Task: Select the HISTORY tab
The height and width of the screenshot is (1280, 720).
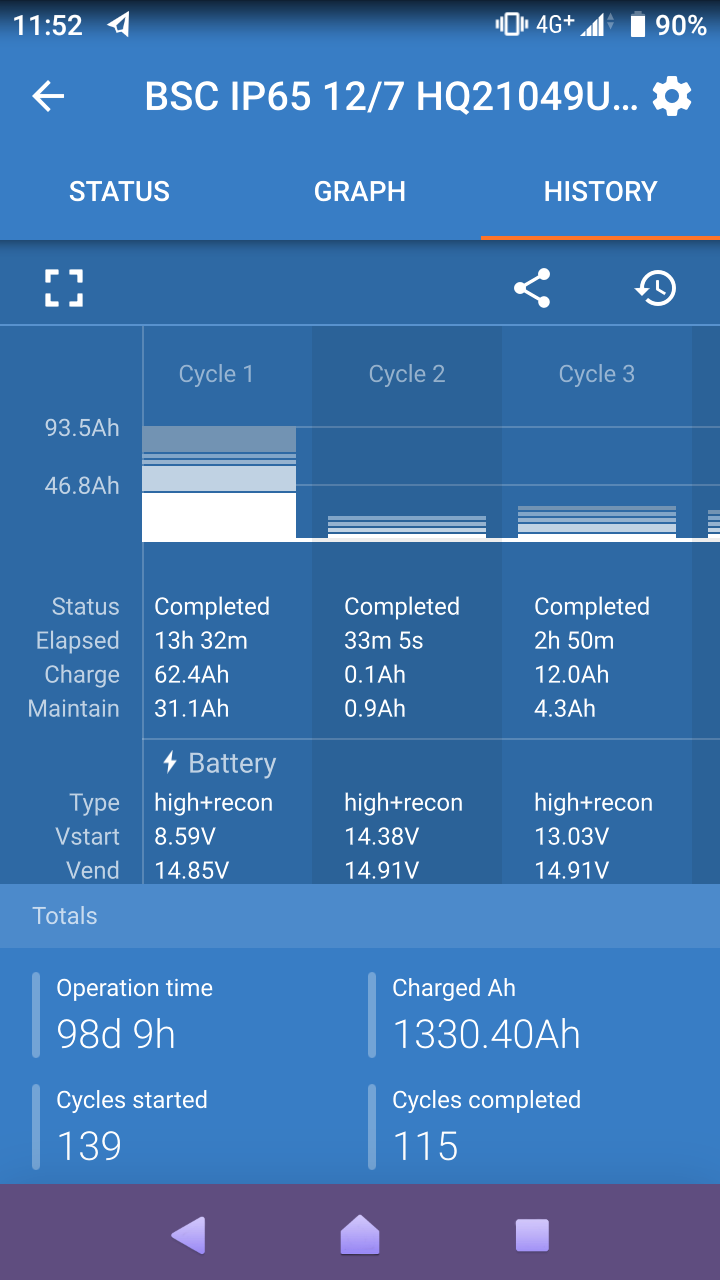Action: coord(600,191)
